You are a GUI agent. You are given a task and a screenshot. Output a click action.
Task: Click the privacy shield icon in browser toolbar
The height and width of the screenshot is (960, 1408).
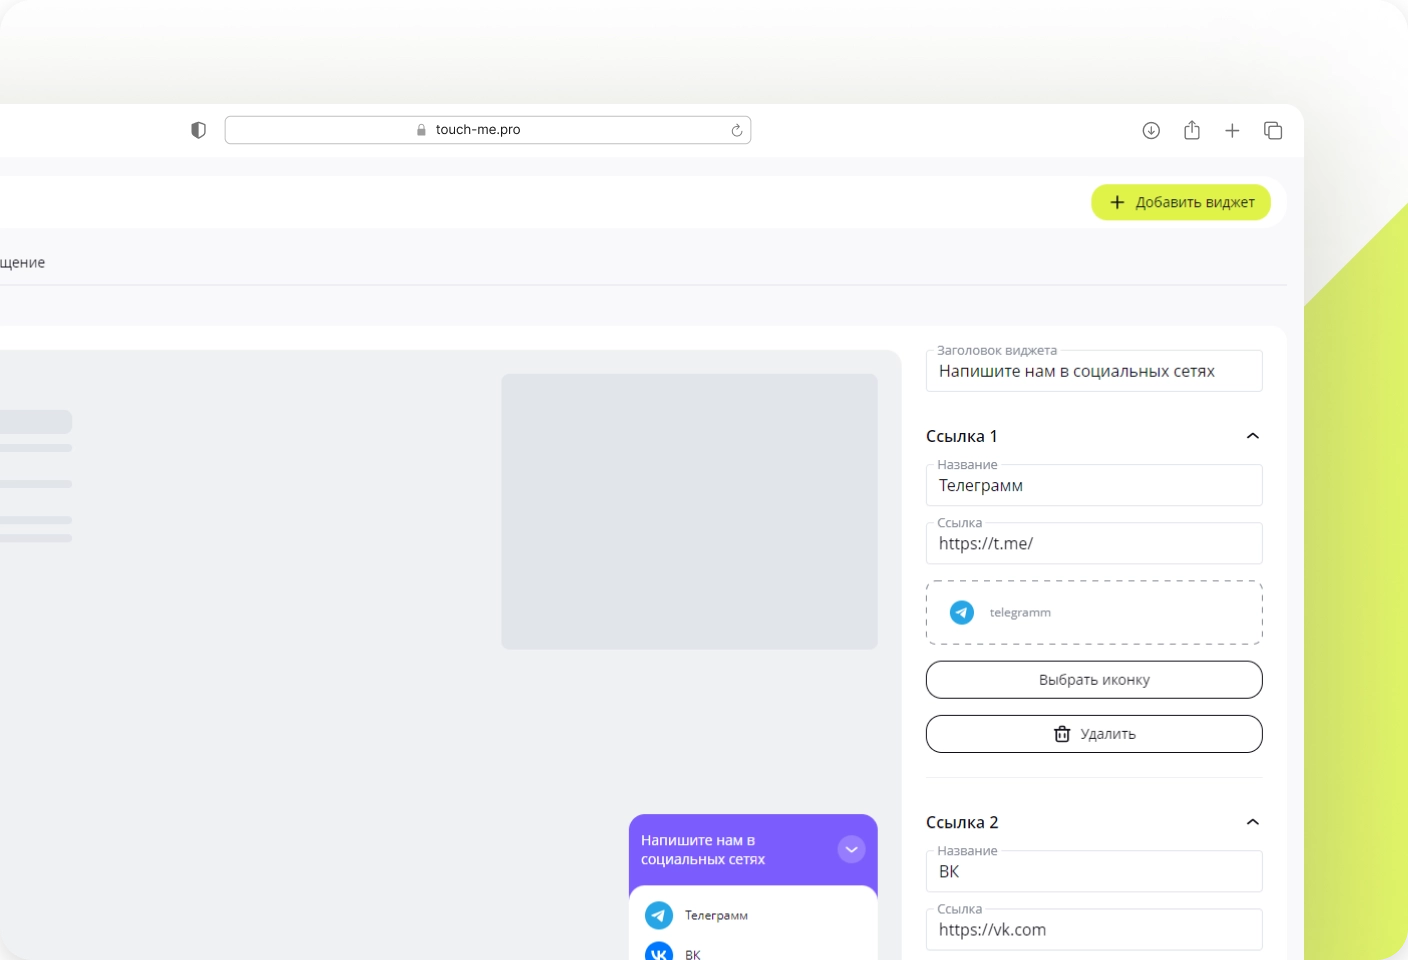click(198, 130)
